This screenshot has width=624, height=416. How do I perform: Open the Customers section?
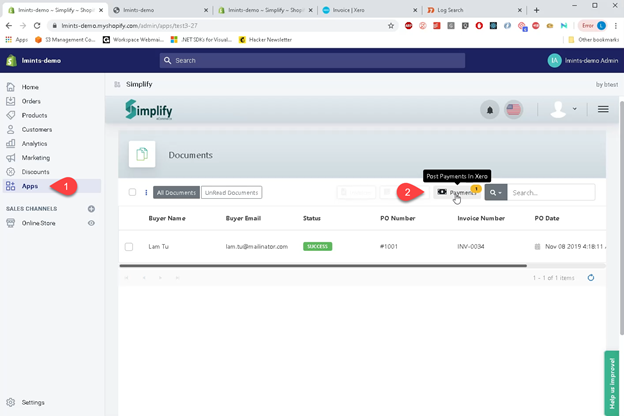(x=36, y=129)
